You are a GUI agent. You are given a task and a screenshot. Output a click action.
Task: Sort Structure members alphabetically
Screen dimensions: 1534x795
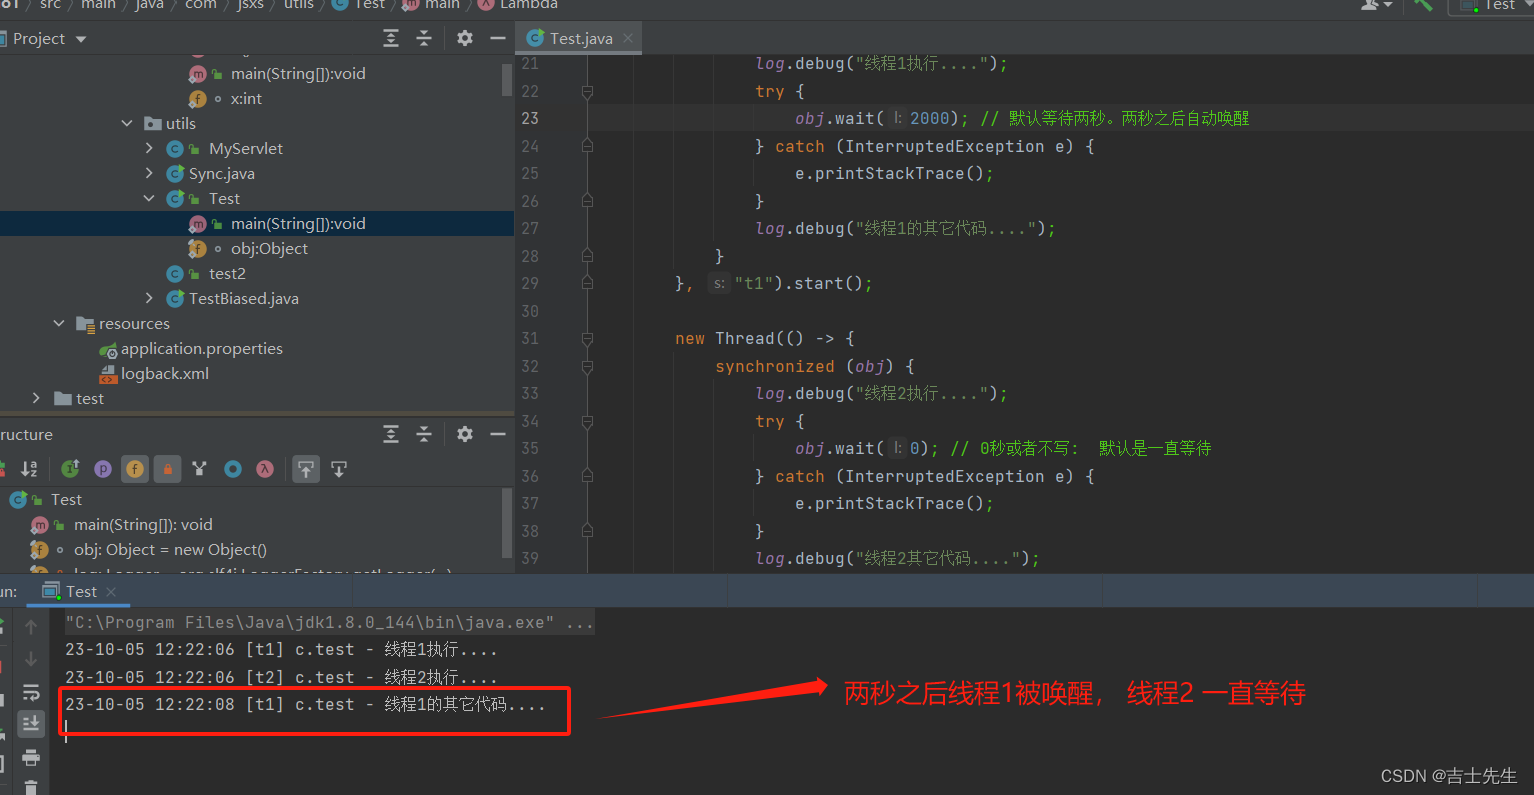(x=28, y=469)
